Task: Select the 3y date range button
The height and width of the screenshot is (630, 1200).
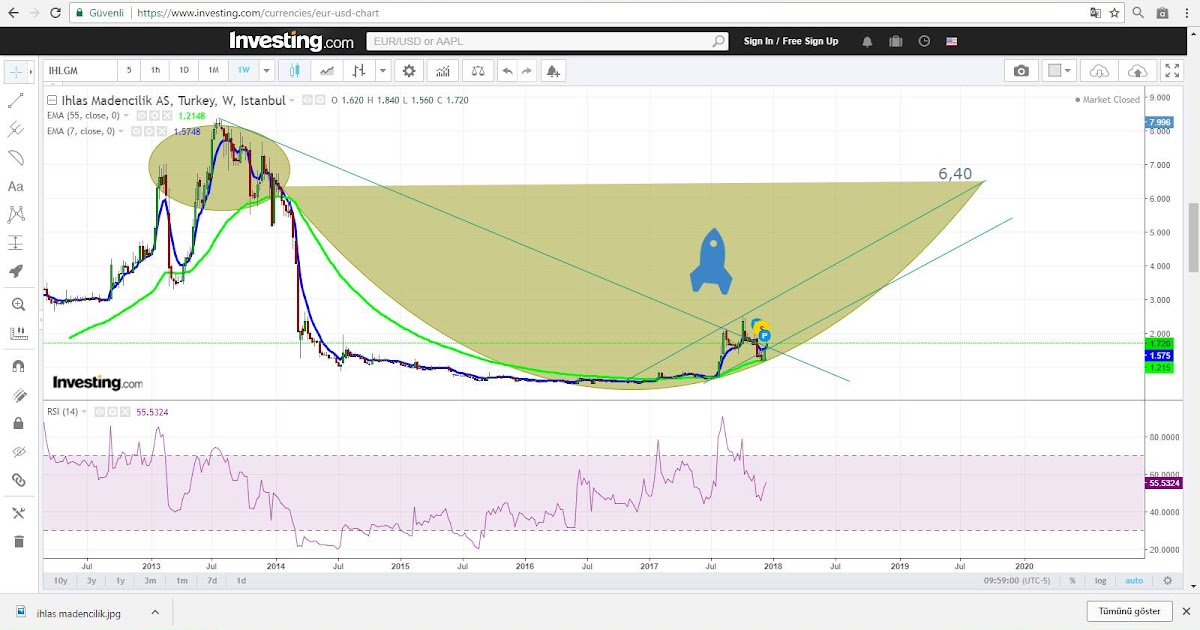Action: (x=91, y=580)
